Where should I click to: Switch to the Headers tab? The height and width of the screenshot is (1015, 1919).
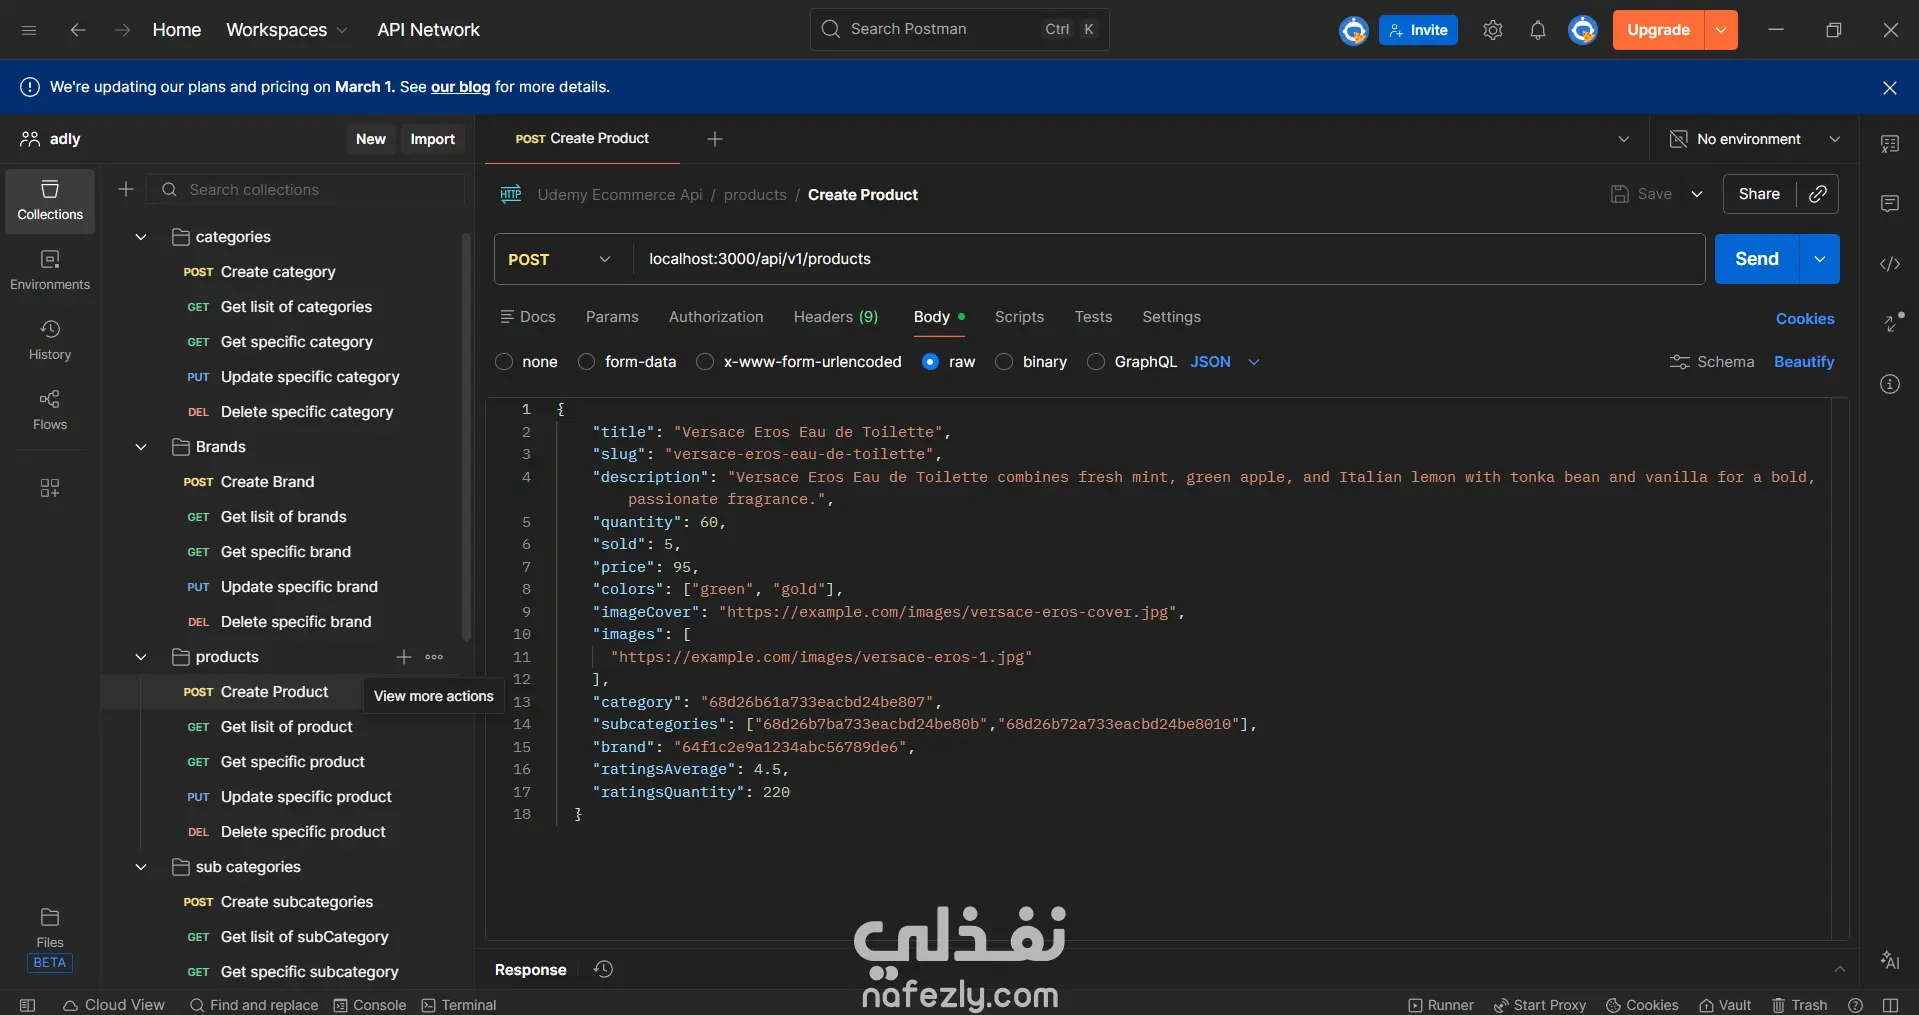pyautogui.click(x=836, y=317)
